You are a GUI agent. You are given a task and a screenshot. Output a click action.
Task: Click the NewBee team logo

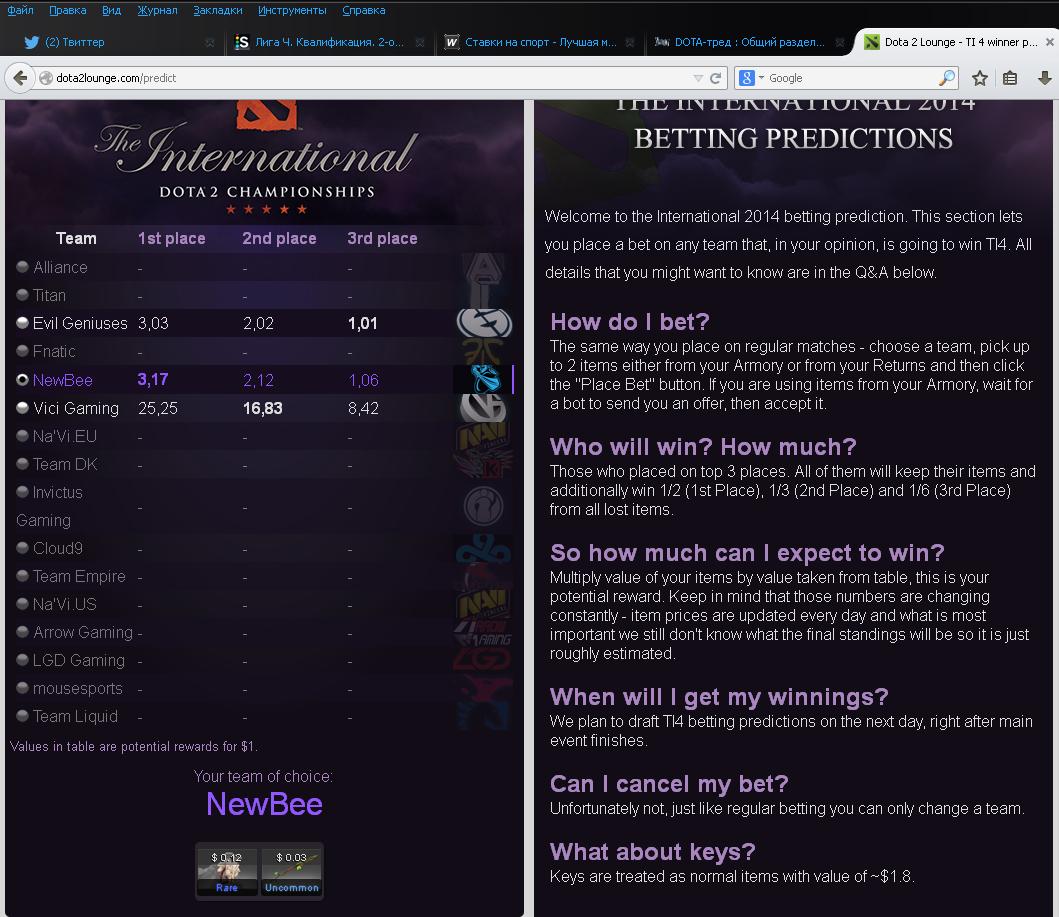click(x=484, y=379)
